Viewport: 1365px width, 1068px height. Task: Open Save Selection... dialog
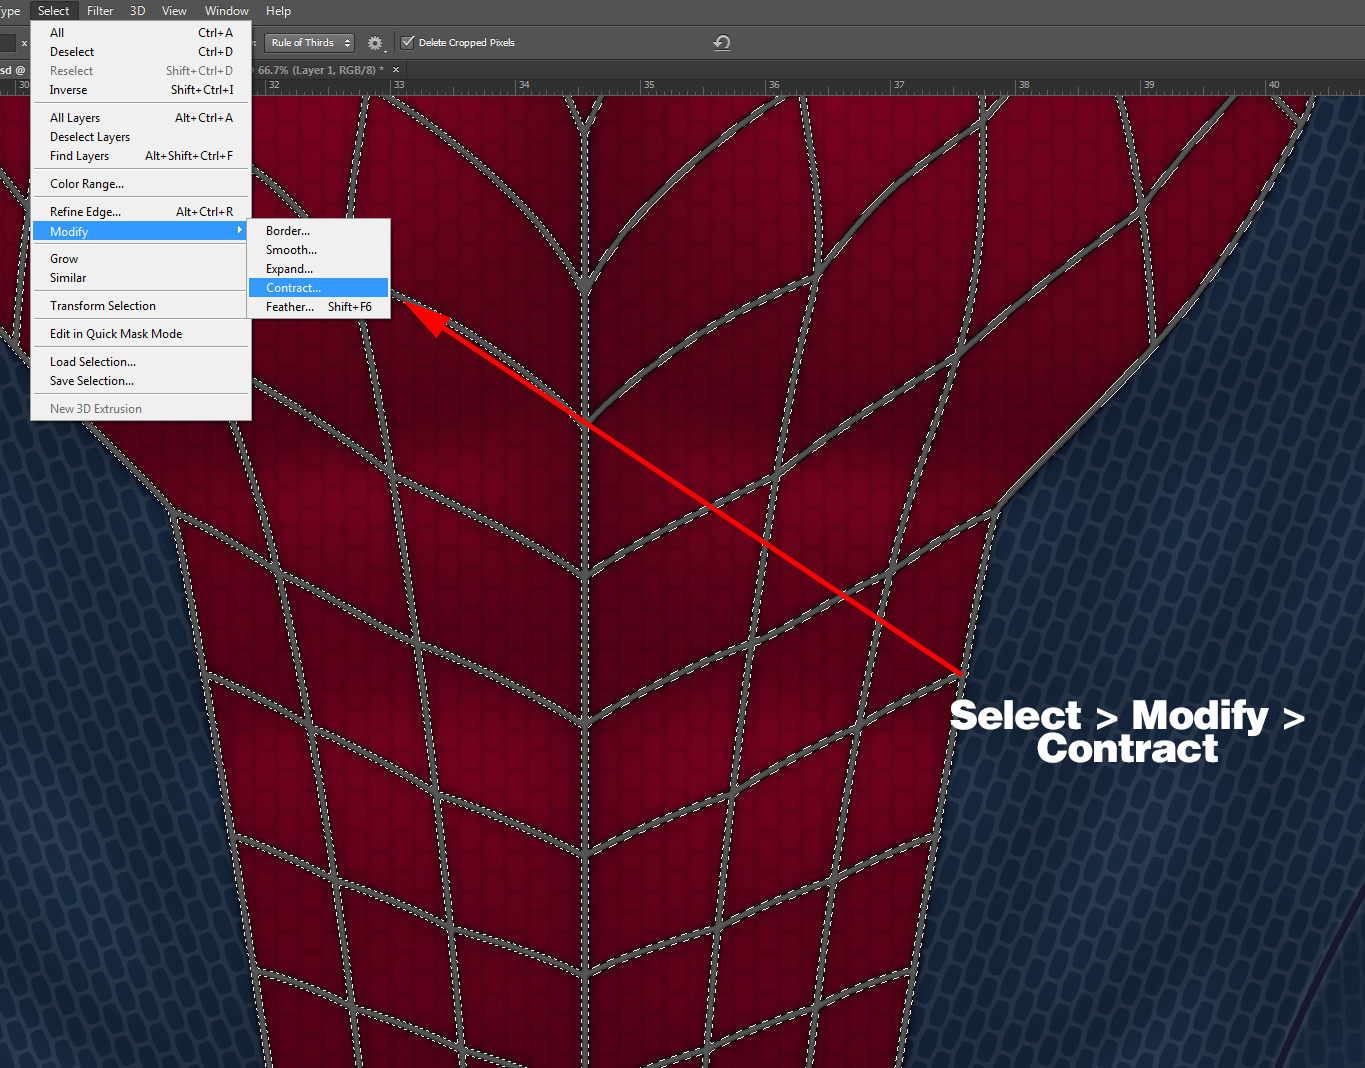141,381
